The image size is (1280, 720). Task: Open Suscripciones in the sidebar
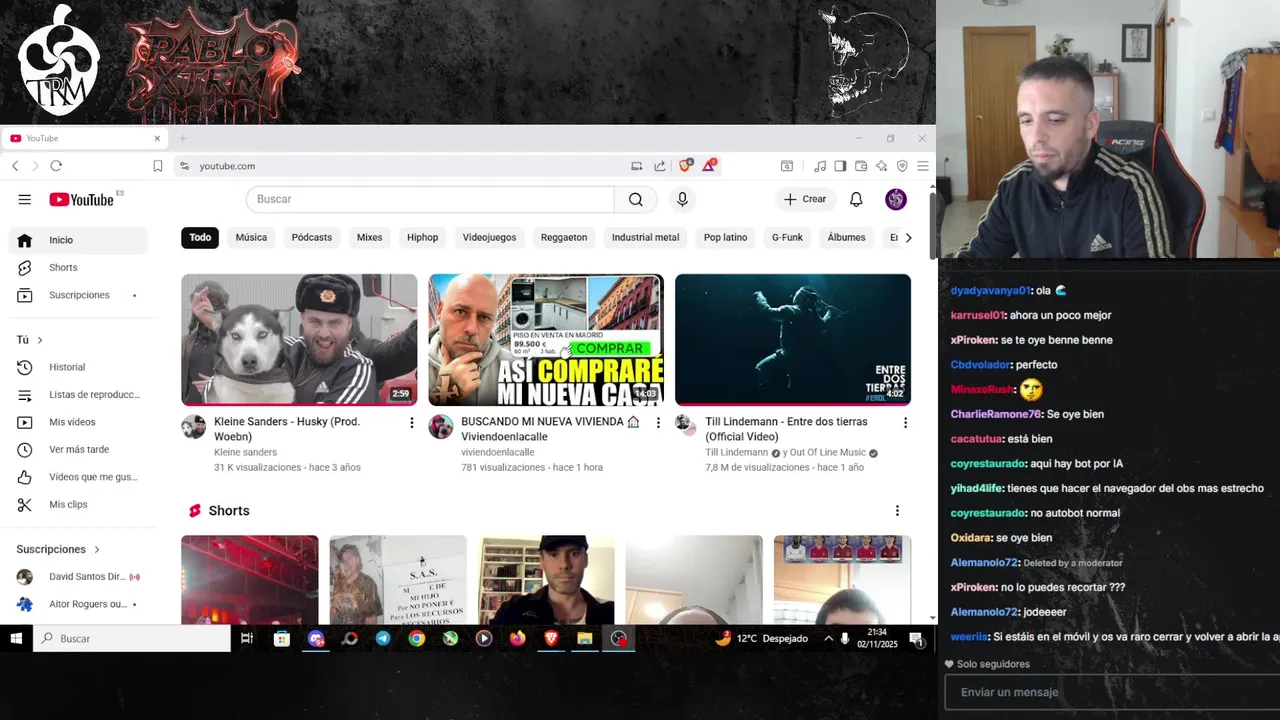pyautogui.click(x=78, y=295)
